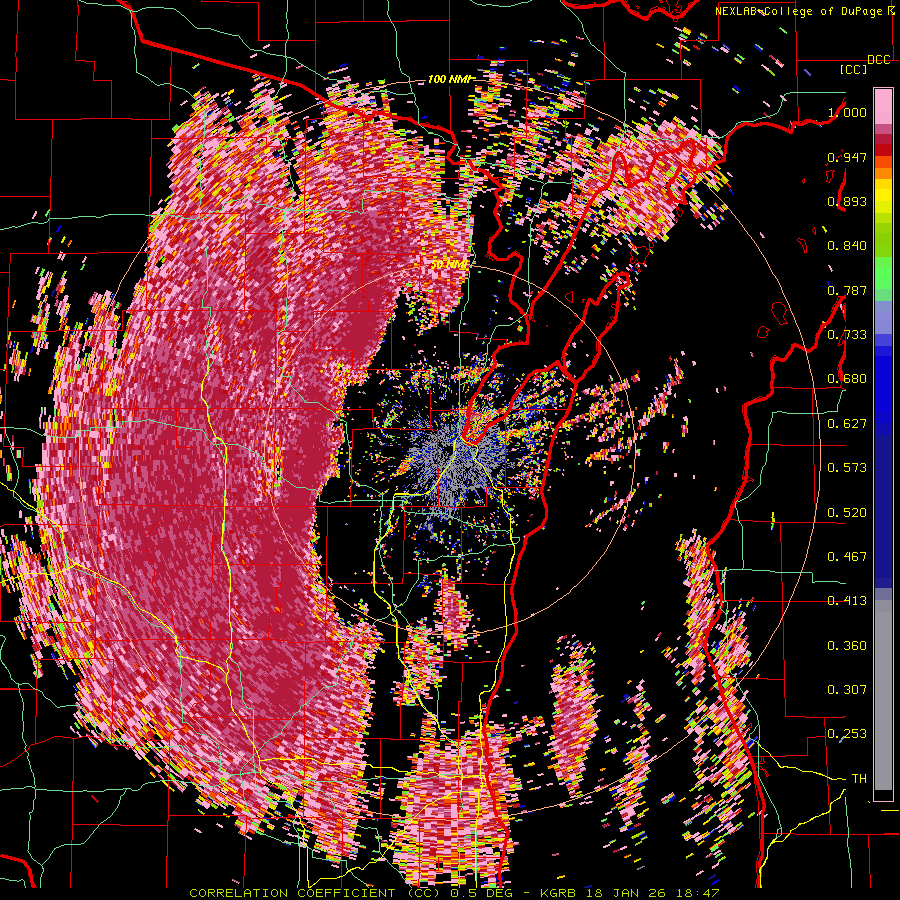Select the 0.840 legend value
The width and height of the screenshot is (900, 900).
tap(847, 246)
